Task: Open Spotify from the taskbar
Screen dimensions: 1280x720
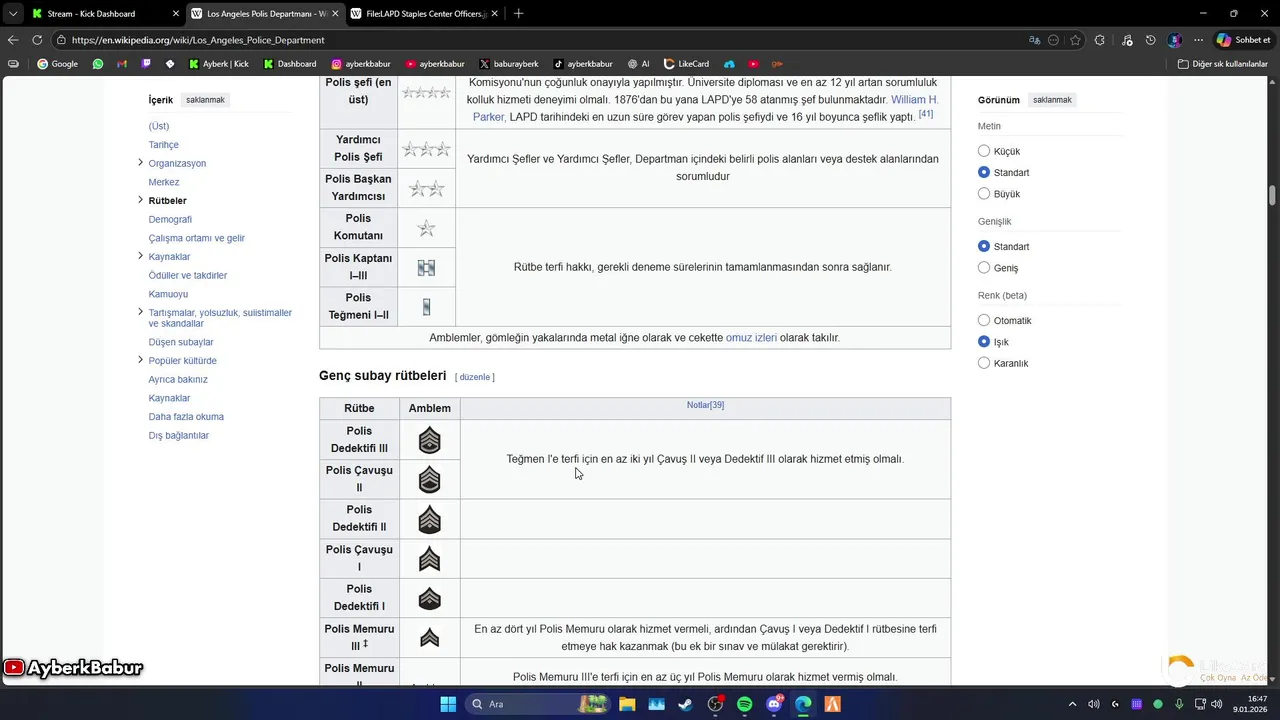Action: click(x=744, y=704)
